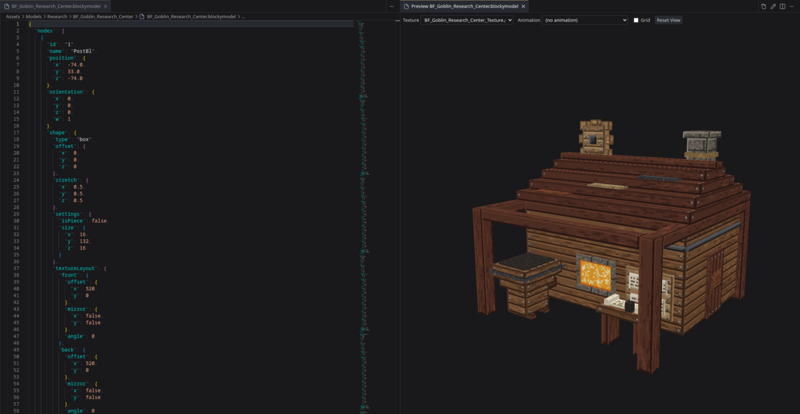This screenshot has width=800, height=414.
Task: Close the BF_Goblin_Research_Center.blockymodel editor tab
Action: click(106, 7)
